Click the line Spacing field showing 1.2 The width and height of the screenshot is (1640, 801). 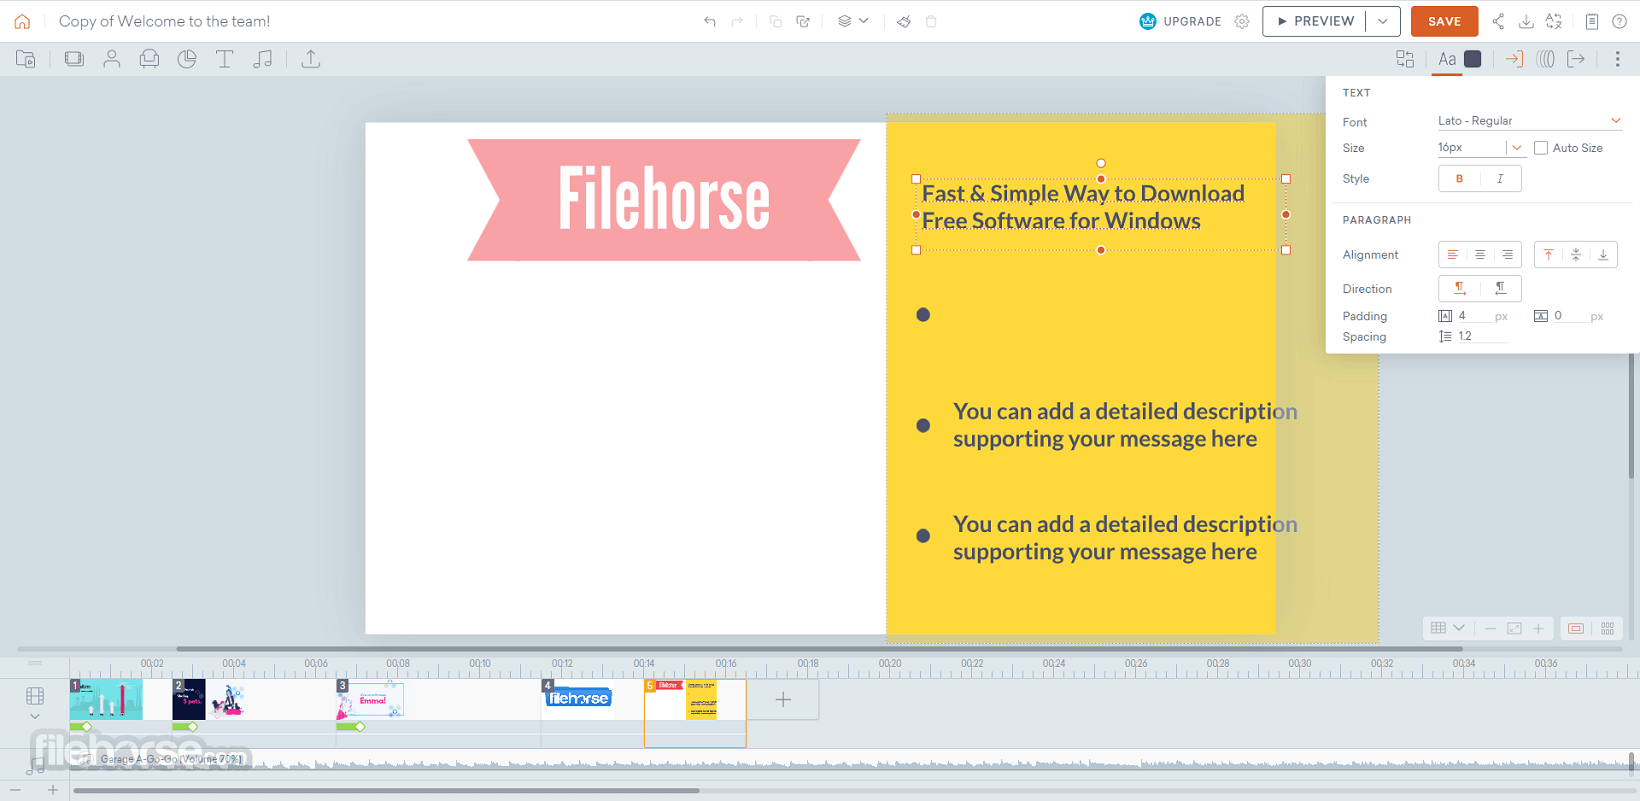click(x=1482, y=337)
